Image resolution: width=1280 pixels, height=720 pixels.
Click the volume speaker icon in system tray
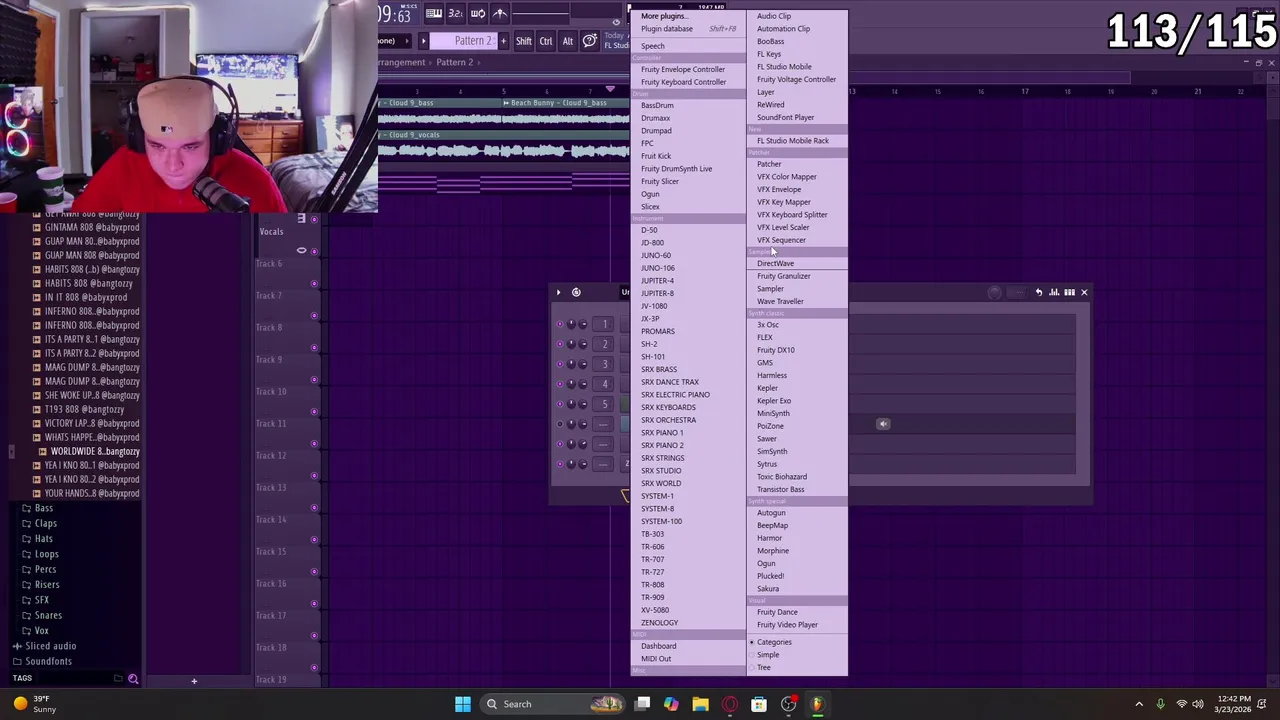coord(1198,704)
